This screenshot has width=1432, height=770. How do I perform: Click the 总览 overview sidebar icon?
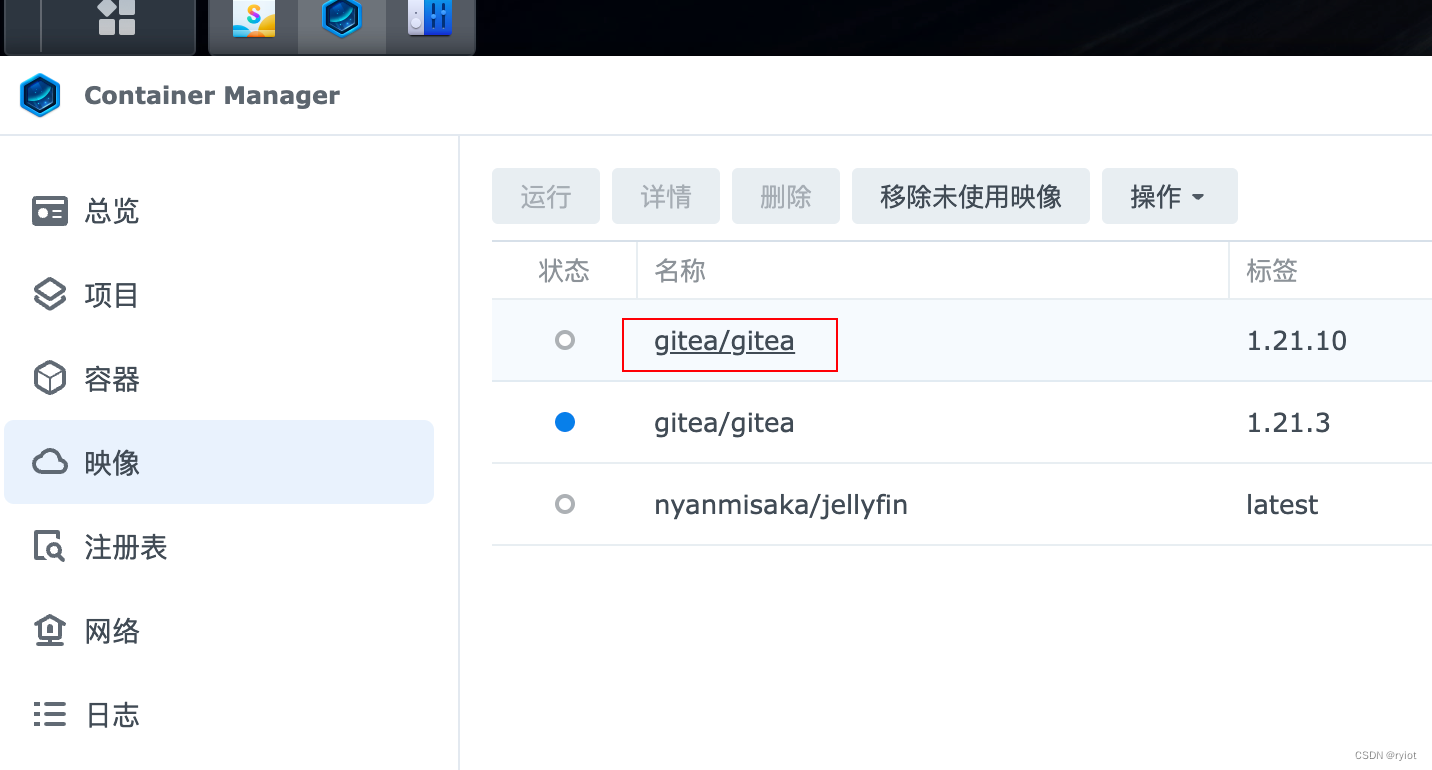tap(50, 211)
